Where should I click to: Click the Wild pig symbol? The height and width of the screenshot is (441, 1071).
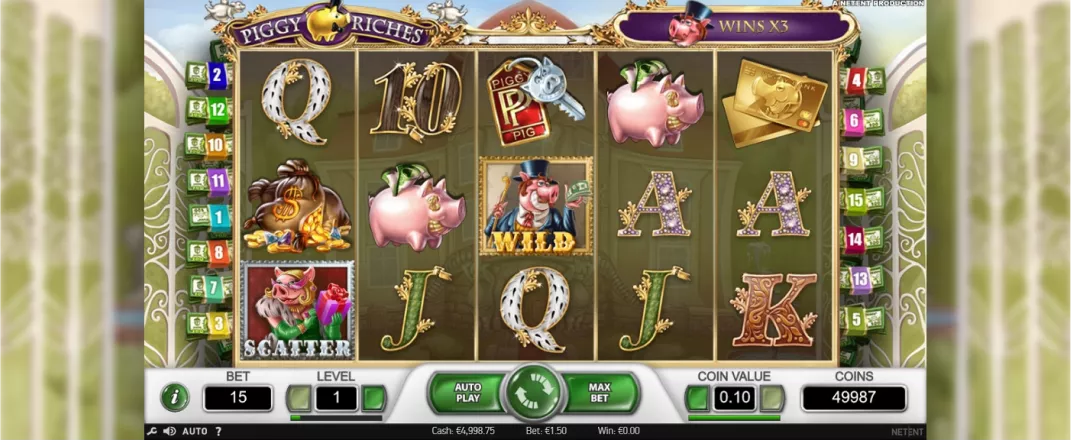click(535, 206)
